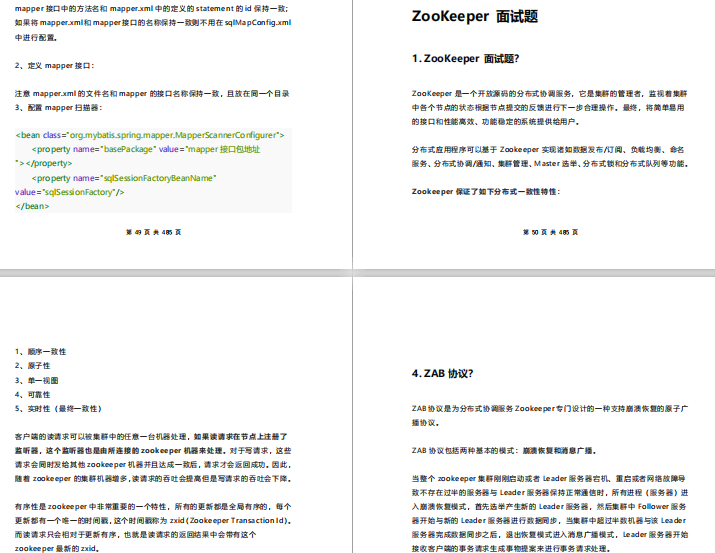Click the line '中进行配置。' at page top
Screen dimensions: 715x553
[x=36, y=37]
